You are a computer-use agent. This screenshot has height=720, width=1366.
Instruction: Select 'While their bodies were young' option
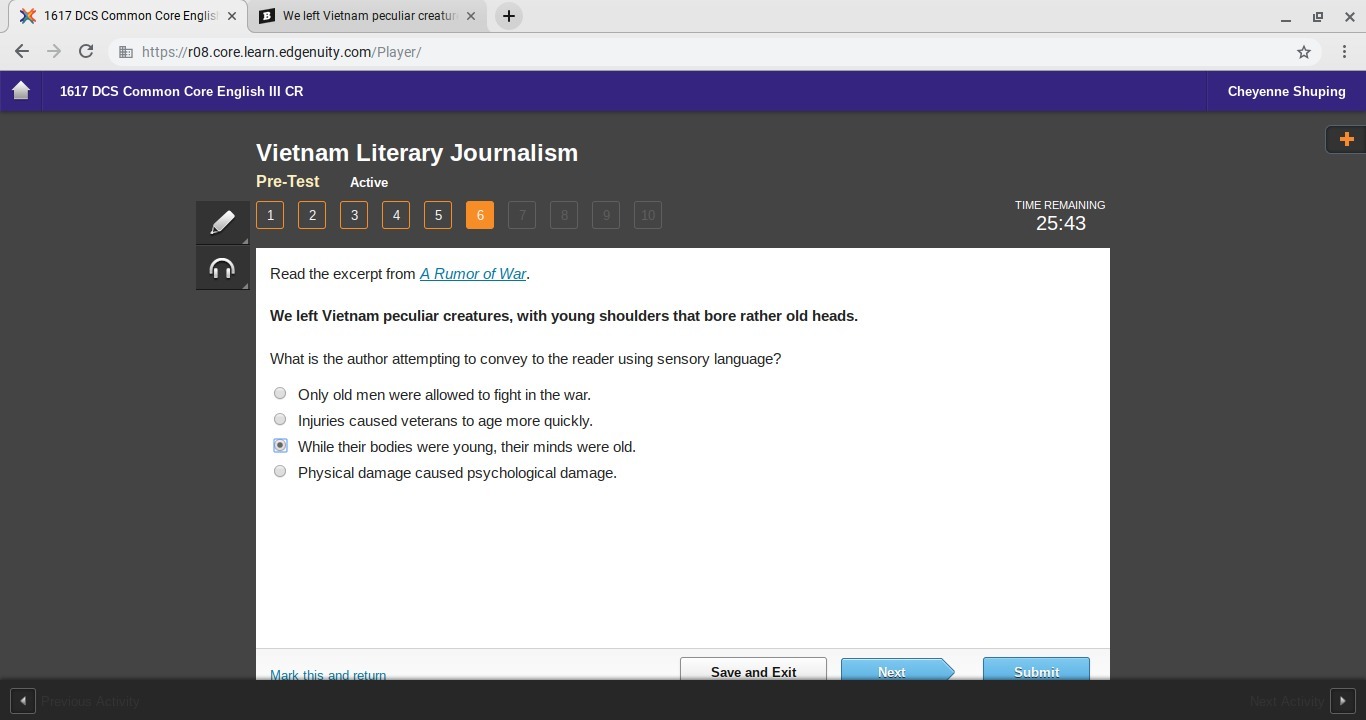pyautogui.click(x=280, y=446)
